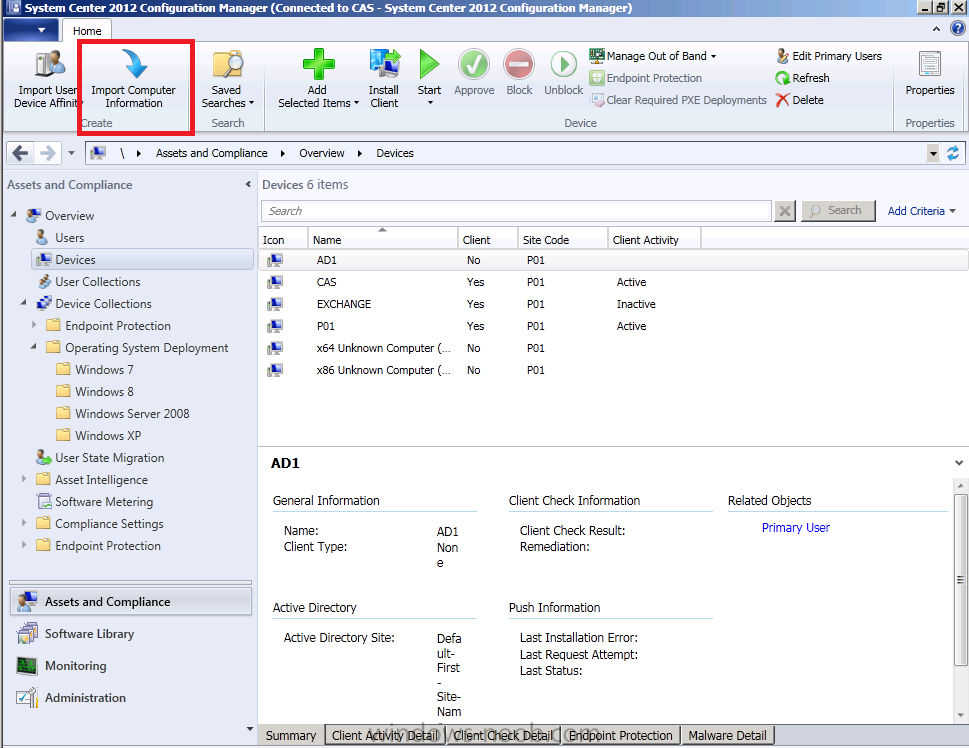Click Devices in breadcrumb path

[x=395, y=153]
